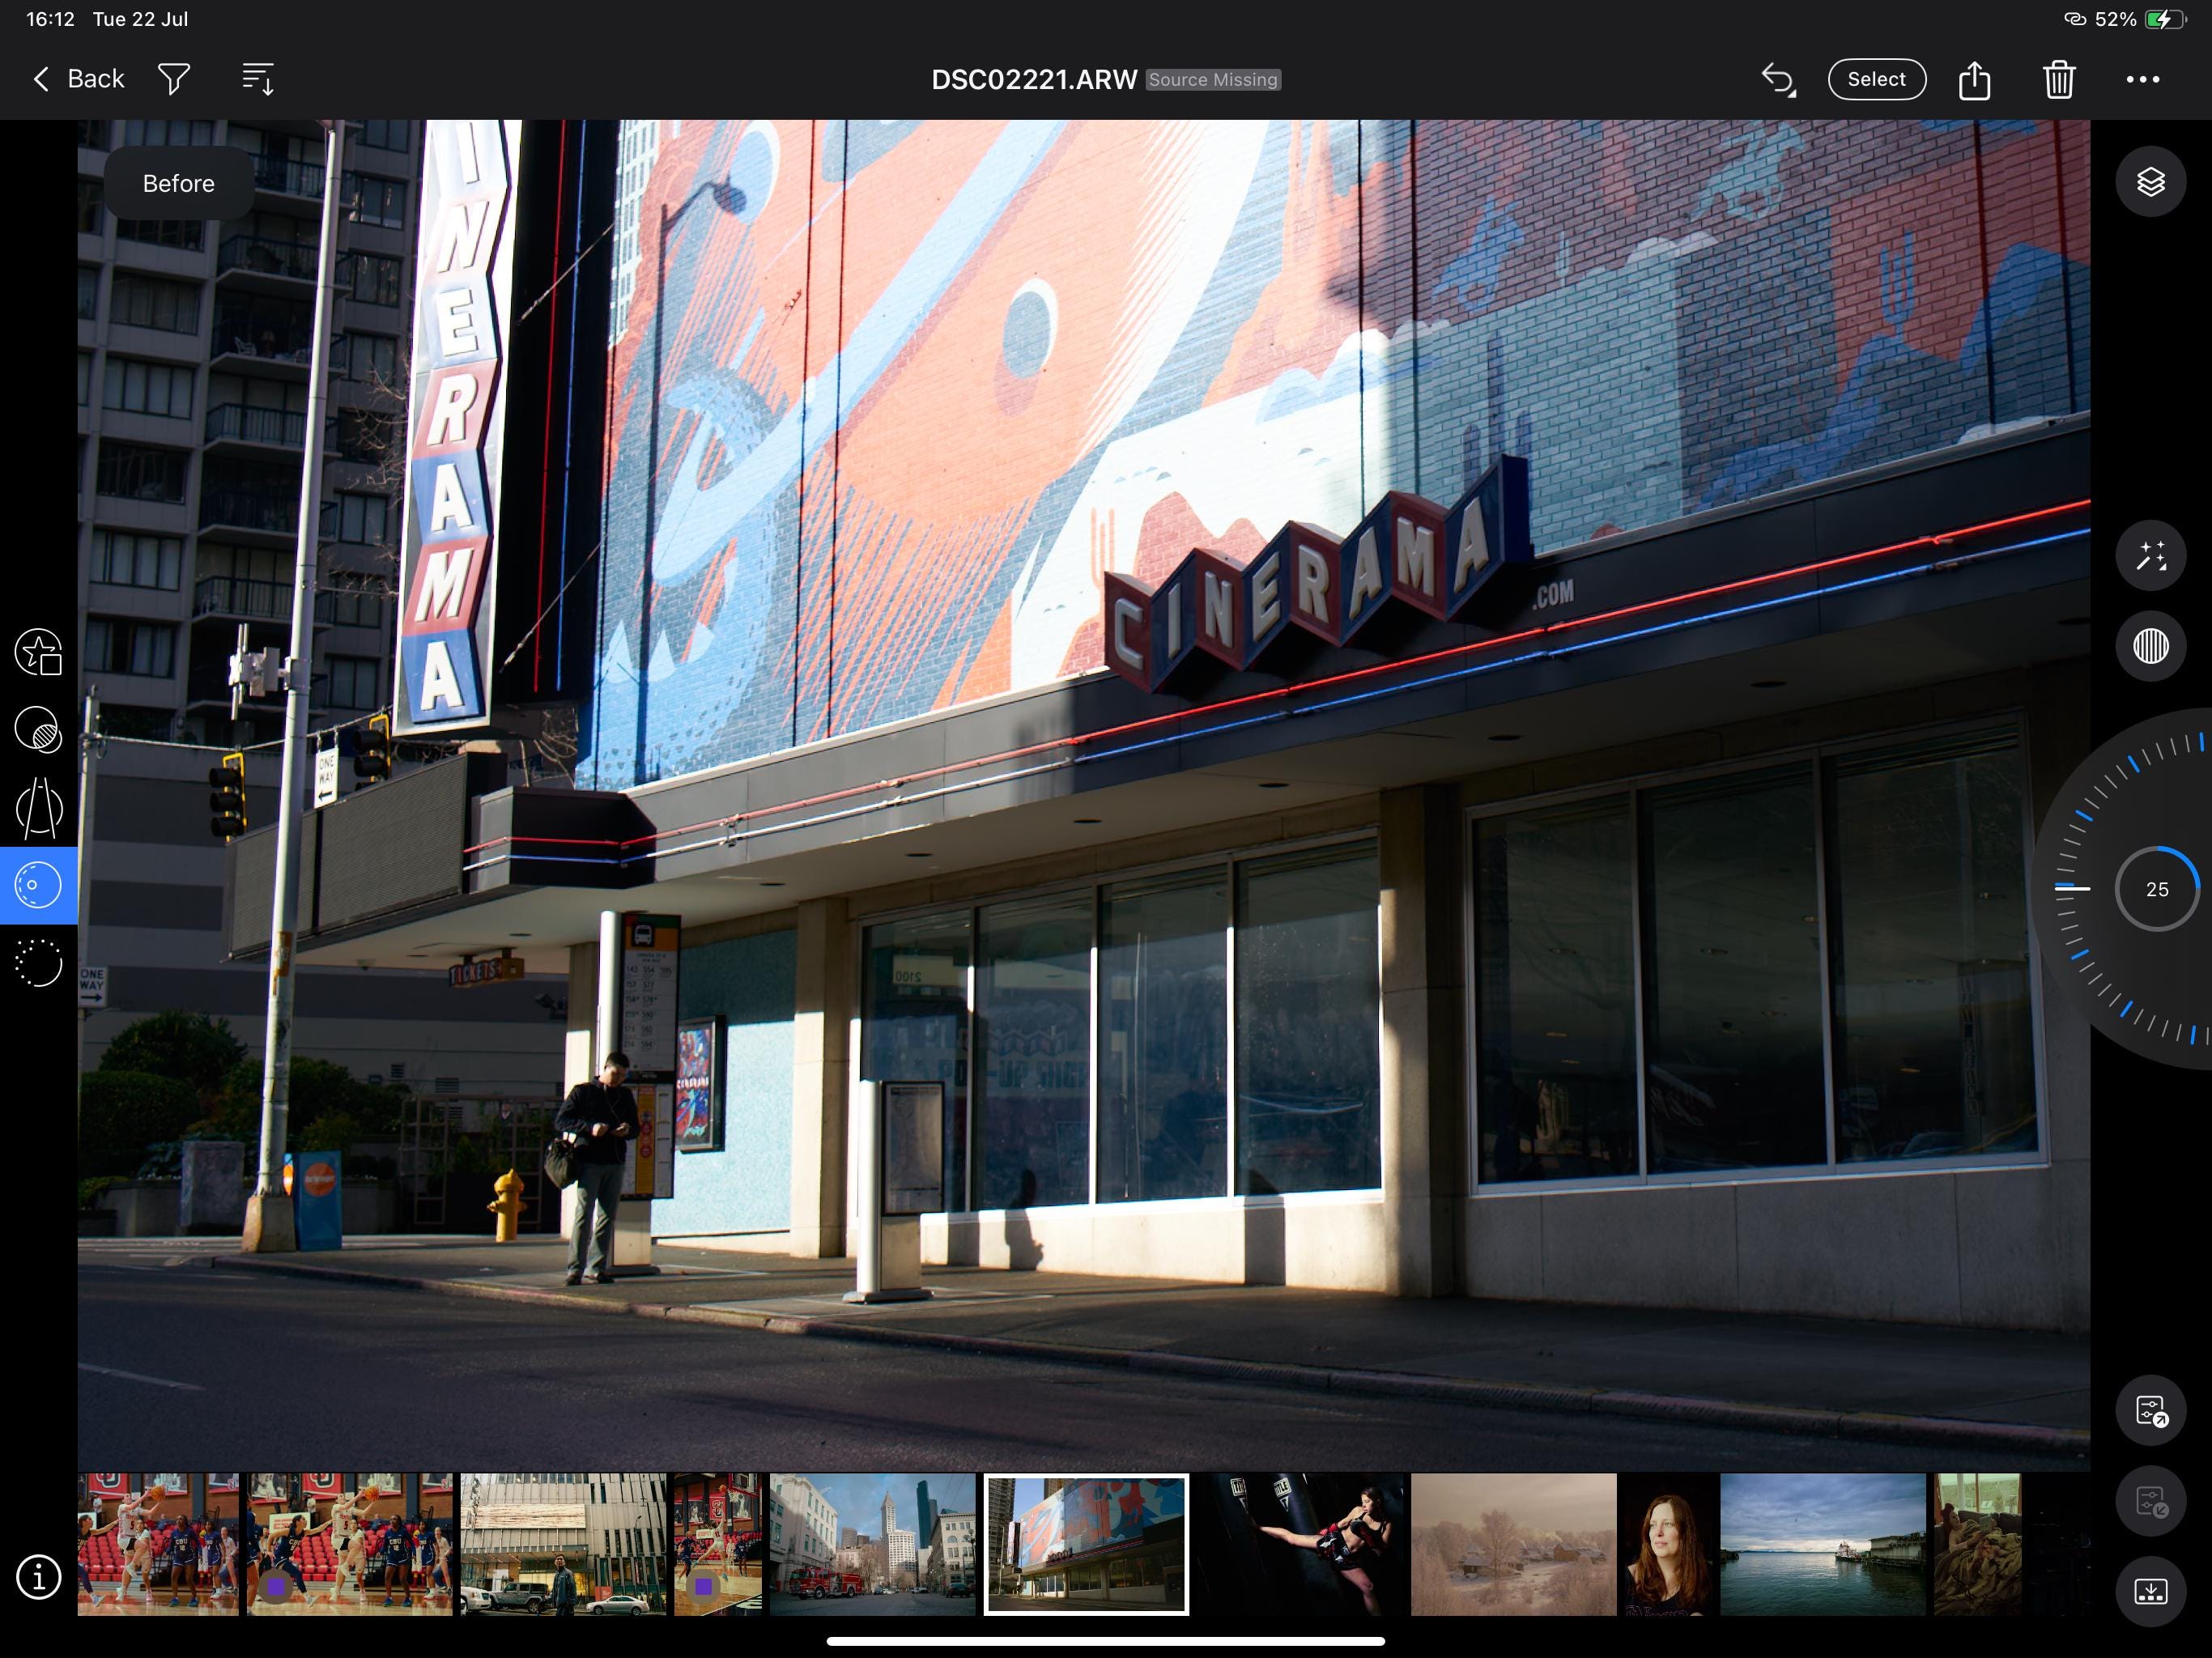Open the layers stack icon
Viewport: 2212px width, 1658px height.
click(x=2150, y=182)
